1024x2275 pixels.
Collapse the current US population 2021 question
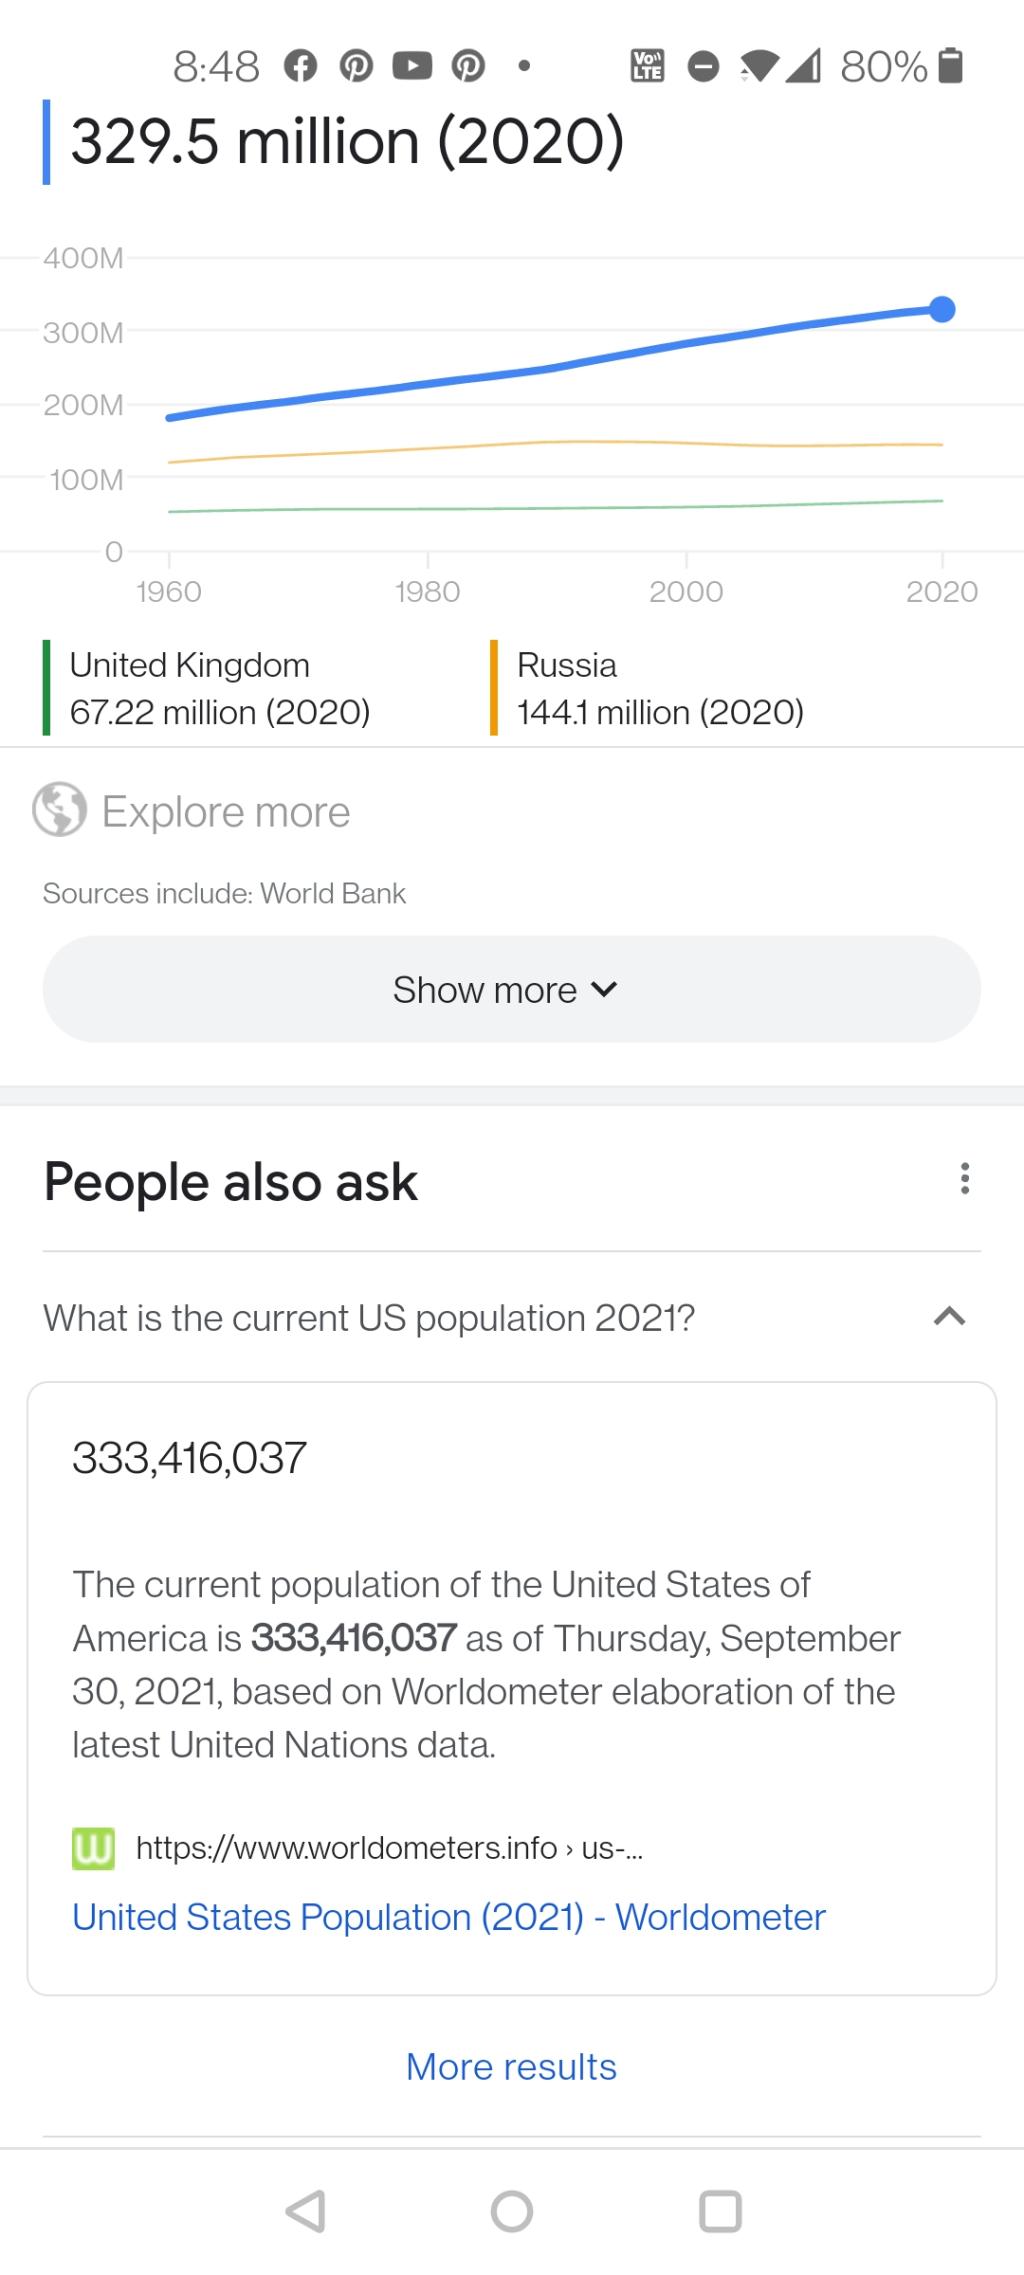tap(370, 1318)
